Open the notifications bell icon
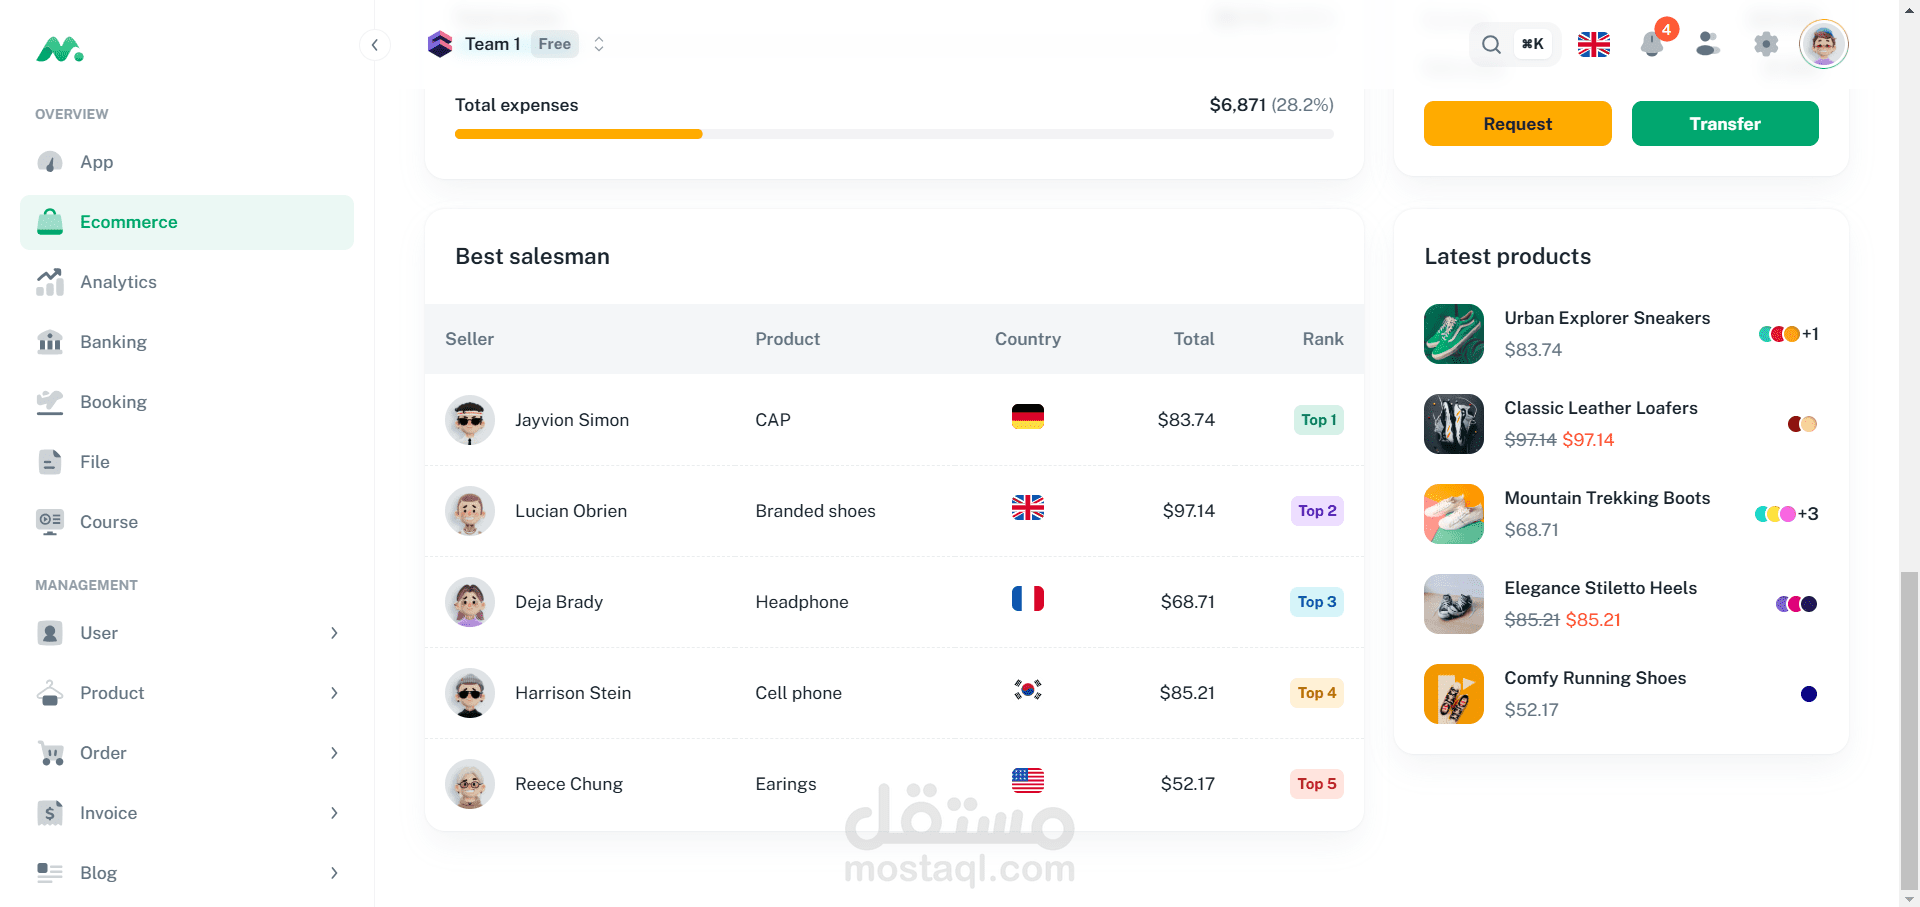This screenshot has height=907, width=1920. click(1651, 45)
